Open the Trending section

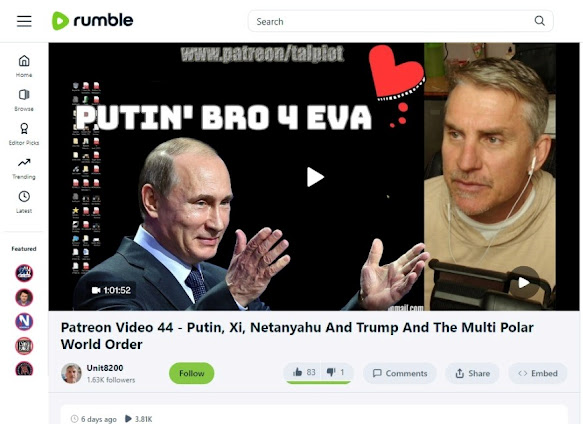point(24,168)
